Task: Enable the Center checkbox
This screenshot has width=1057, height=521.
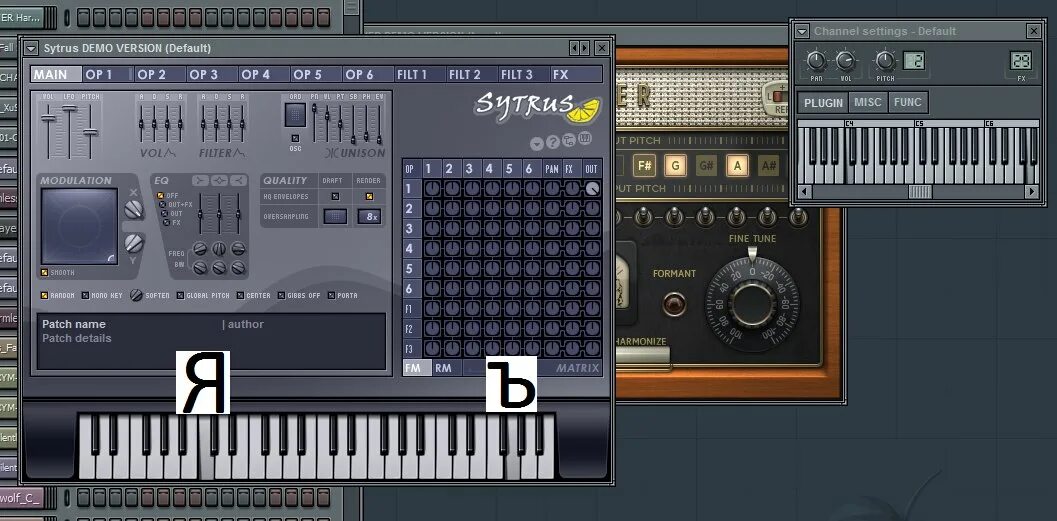Action: (x=240, y=295)
